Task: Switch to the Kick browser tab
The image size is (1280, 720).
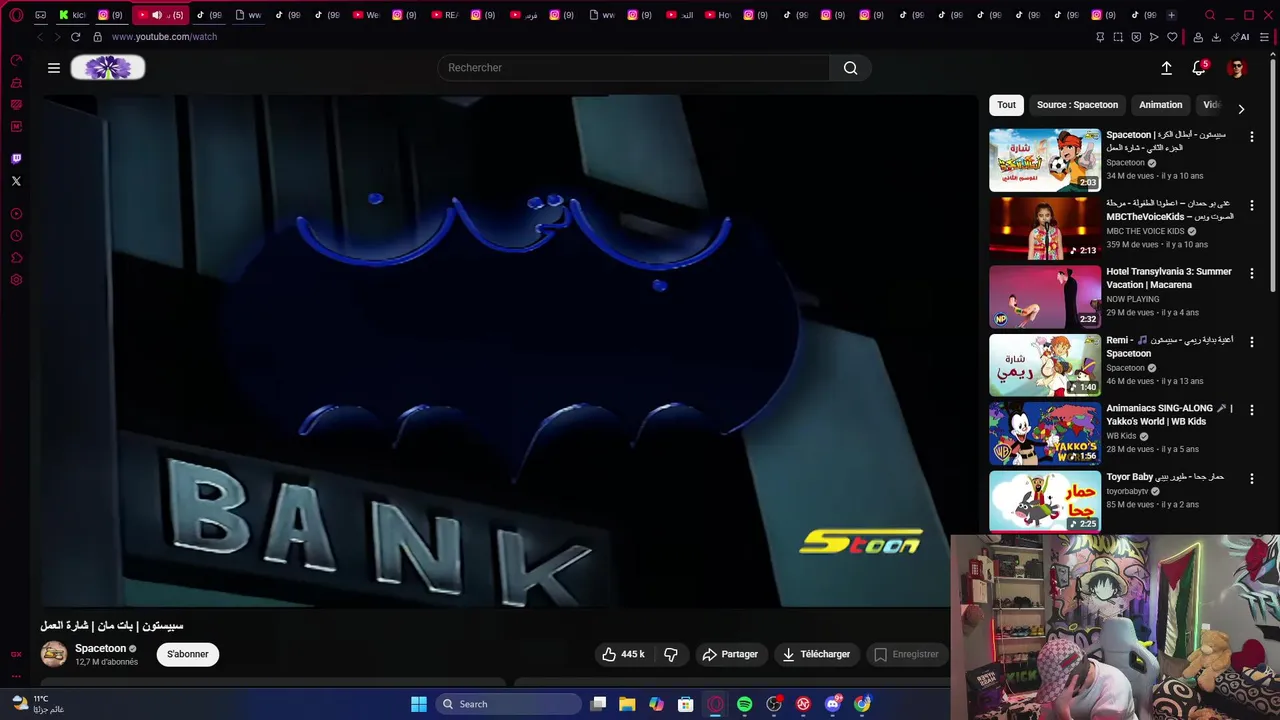Action: coord(73,15)
